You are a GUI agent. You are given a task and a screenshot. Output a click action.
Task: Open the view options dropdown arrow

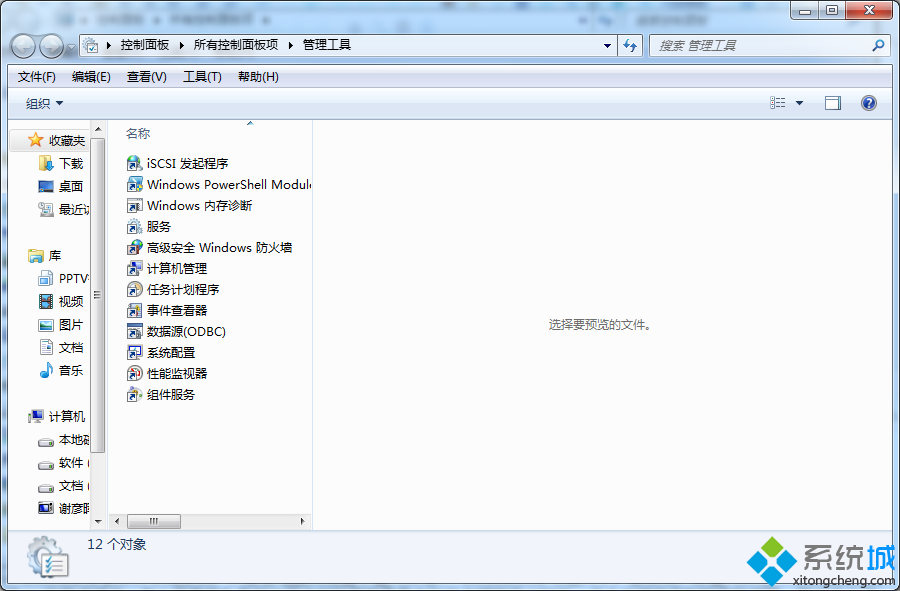[x=799, y=103]
